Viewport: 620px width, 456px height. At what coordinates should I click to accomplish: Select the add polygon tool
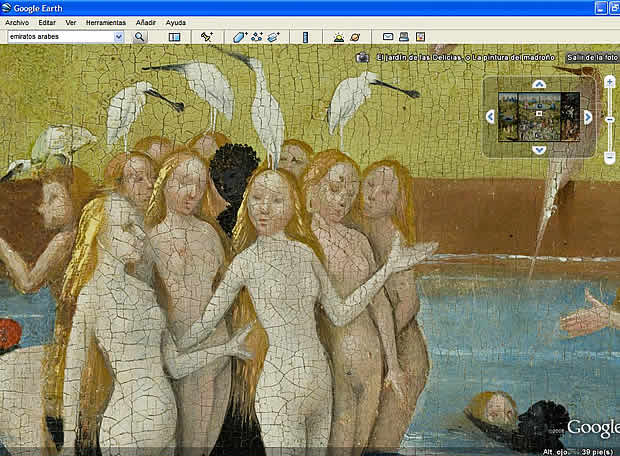240,37
